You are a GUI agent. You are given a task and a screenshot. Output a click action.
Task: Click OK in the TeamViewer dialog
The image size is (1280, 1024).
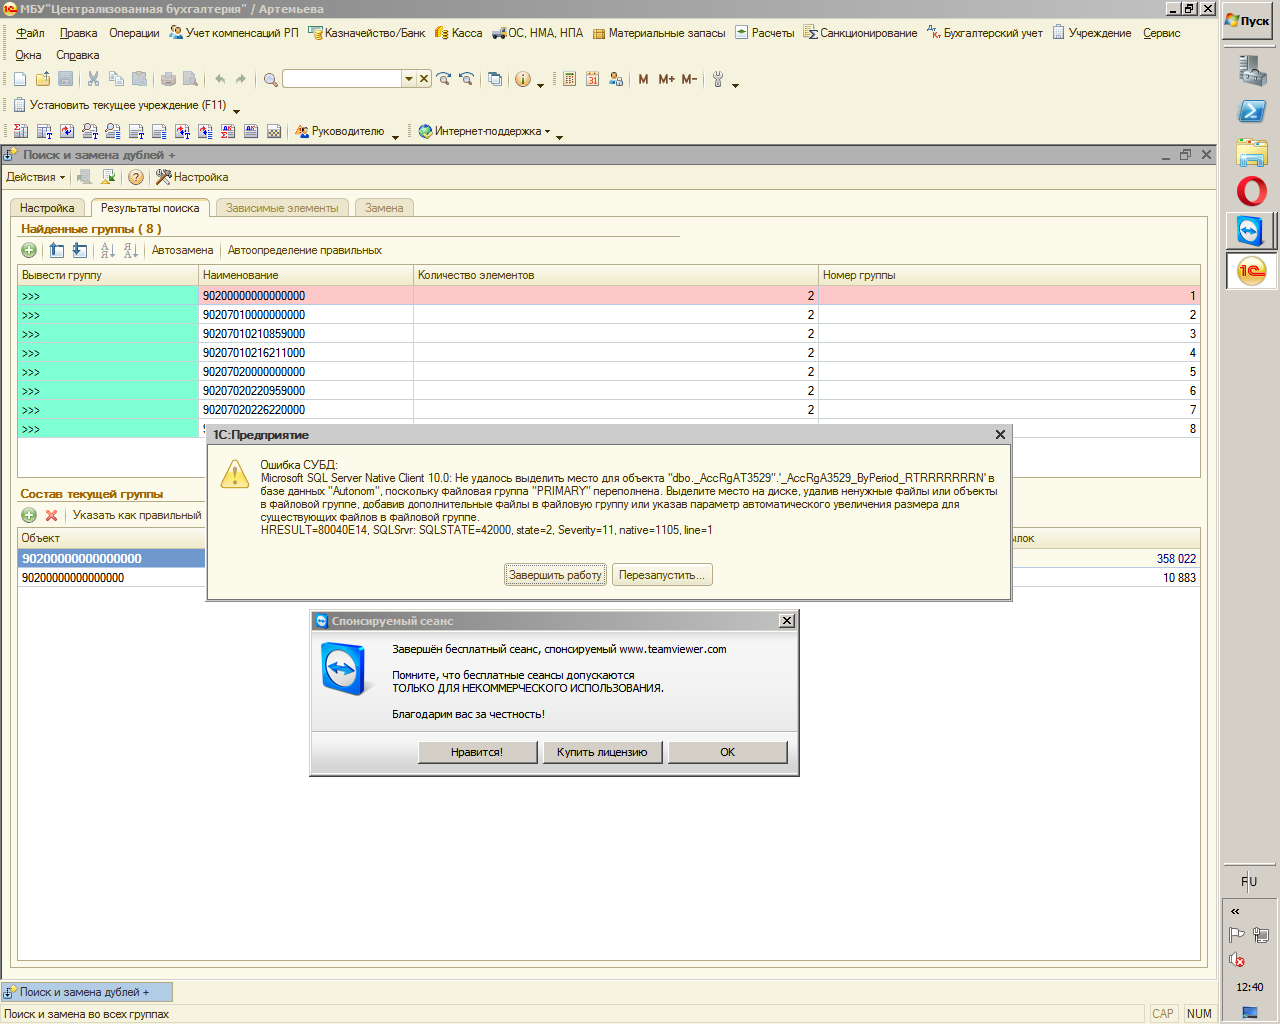pyautogui.click(x=727, y=752)
